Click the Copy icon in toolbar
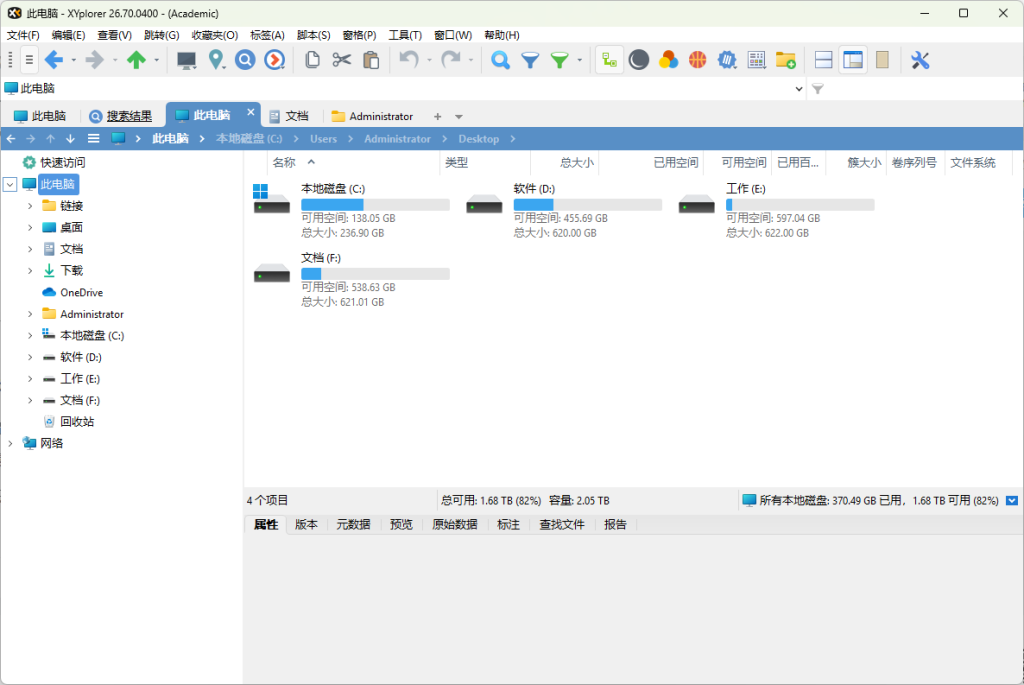 pyautogui.click(x=312, y=60)
